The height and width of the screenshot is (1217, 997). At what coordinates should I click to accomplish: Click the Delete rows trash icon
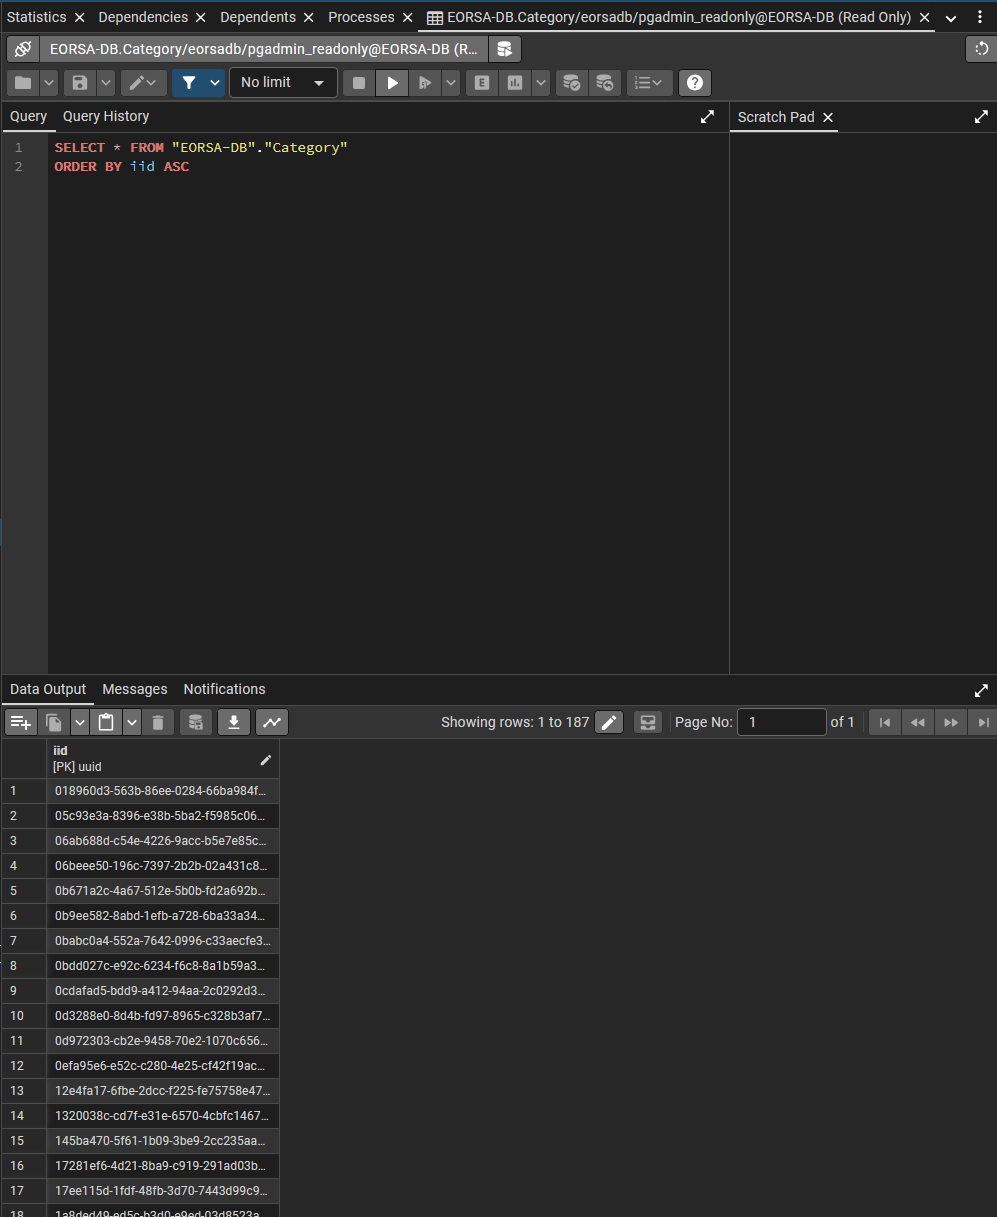158,722
